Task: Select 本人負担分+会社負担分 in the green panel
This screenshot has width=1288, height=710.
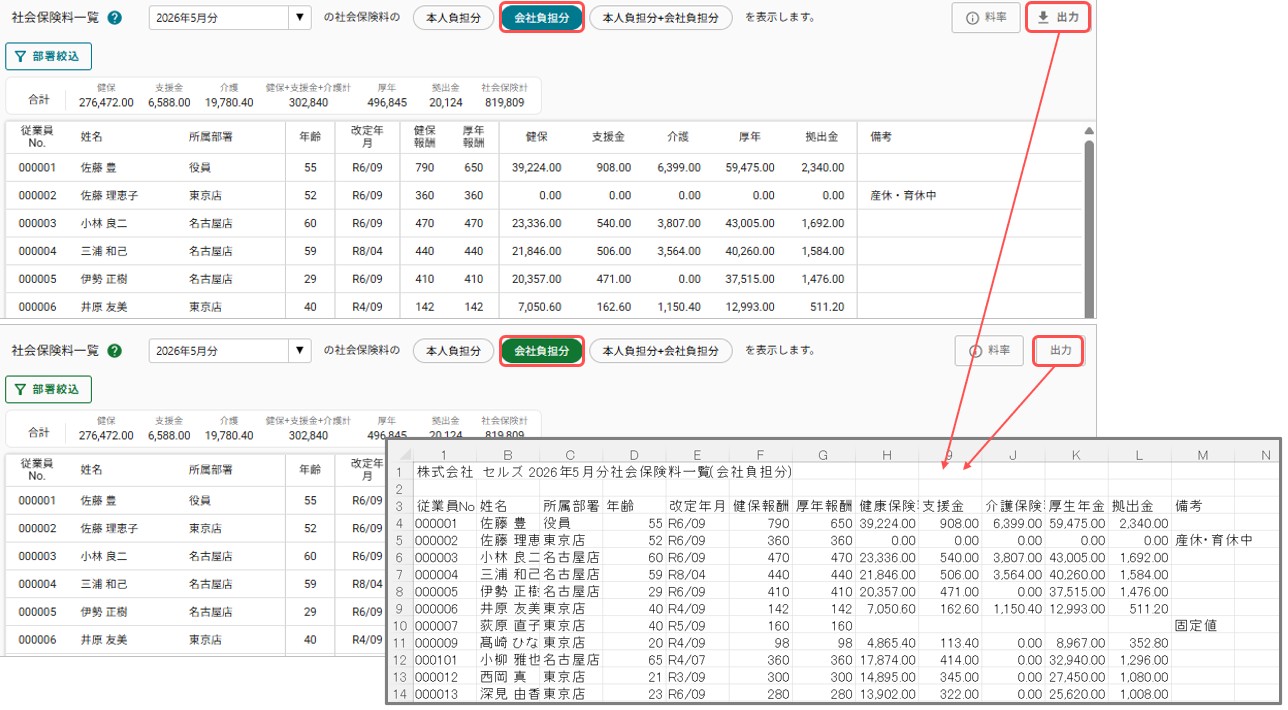Action: click(660, 351)
